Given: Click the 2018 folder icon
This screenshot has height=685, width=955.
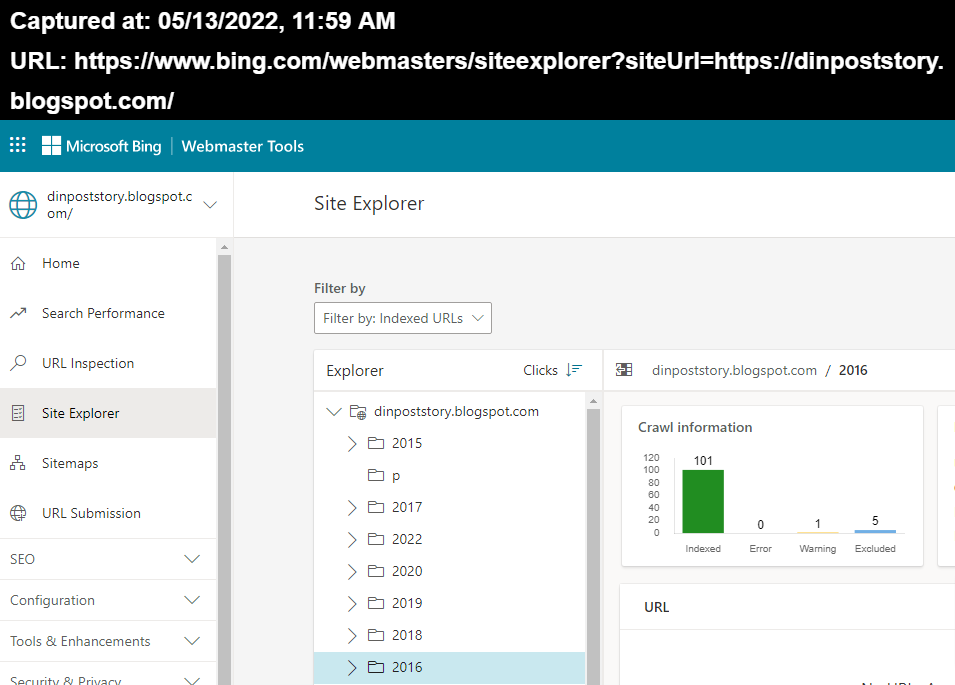Looking at the screenshot, I should click(x=376, y=635).
